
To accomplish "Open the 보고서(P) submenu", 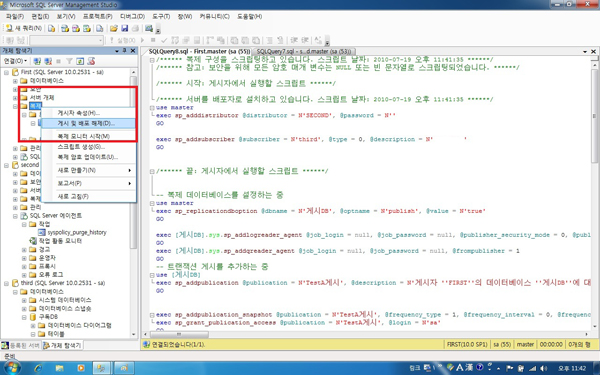I will click(x=88, y=184).
